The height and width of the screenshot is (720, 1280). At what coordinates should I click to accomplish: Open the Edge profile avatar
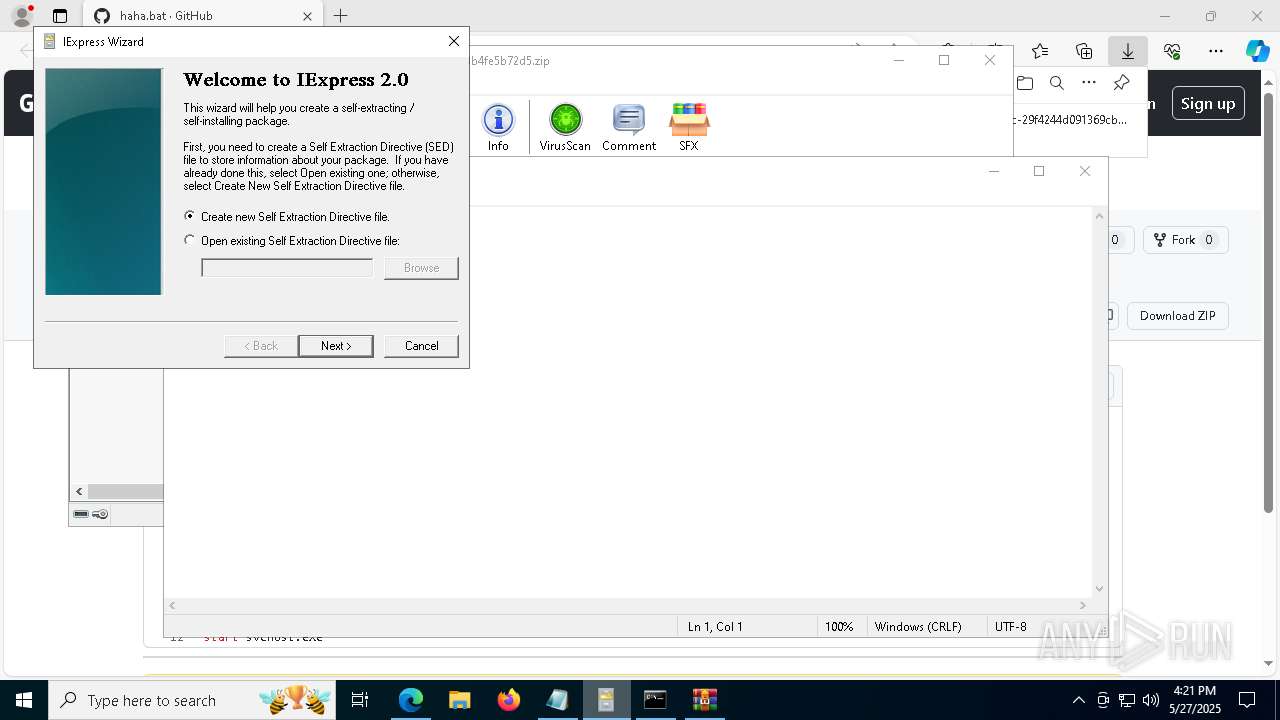(x=22, y=16)
